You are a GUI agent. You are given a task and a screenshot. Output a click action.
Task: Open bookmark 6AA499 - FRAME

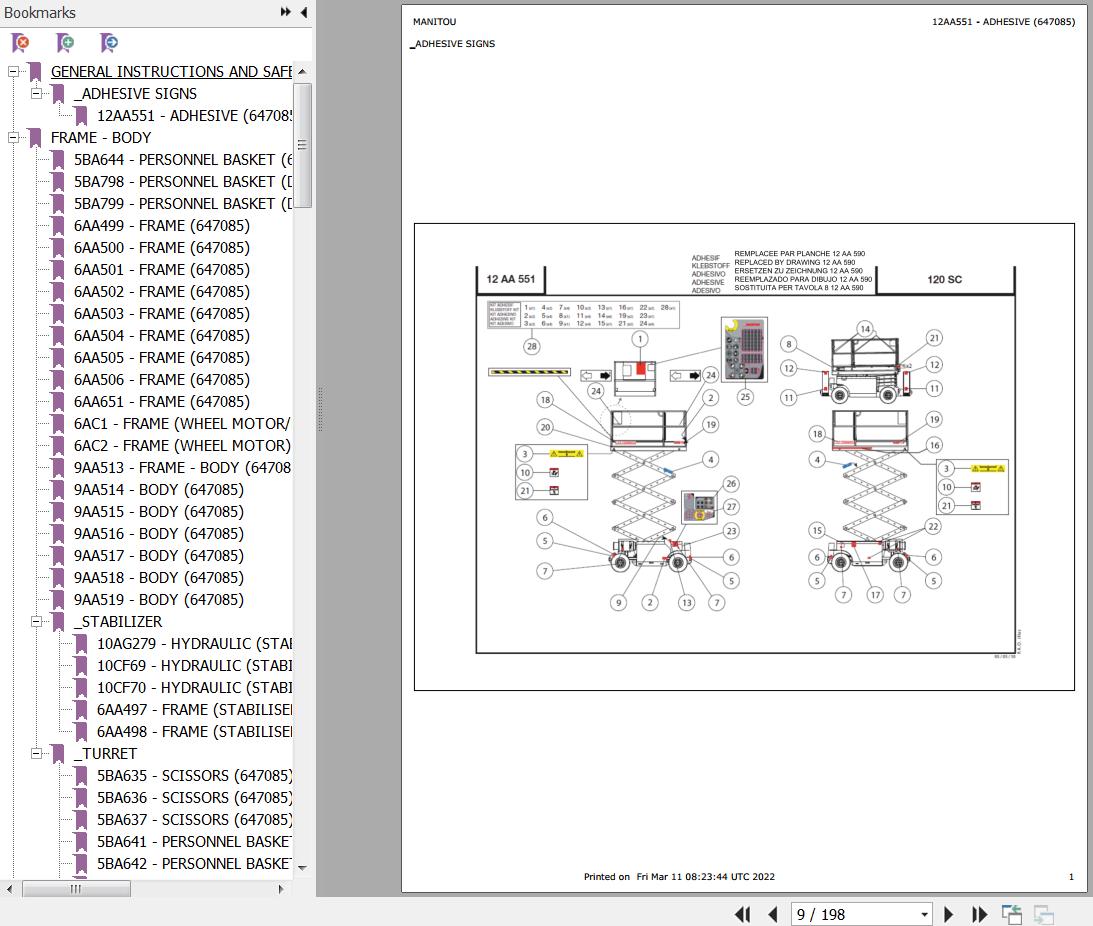(161, 226)
